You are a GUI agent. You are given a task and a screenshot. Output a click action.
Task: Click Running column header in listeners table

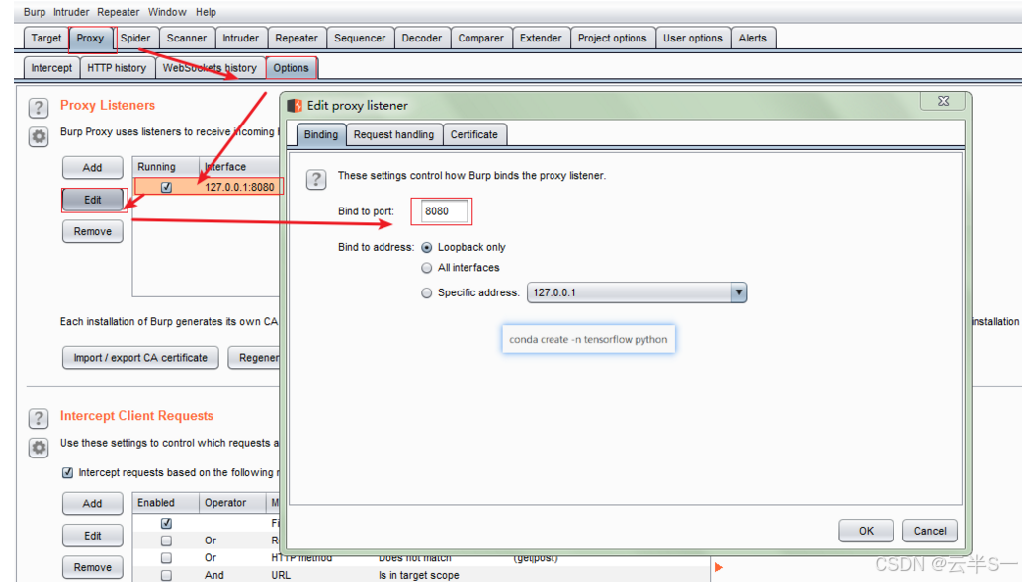[166, 167]
